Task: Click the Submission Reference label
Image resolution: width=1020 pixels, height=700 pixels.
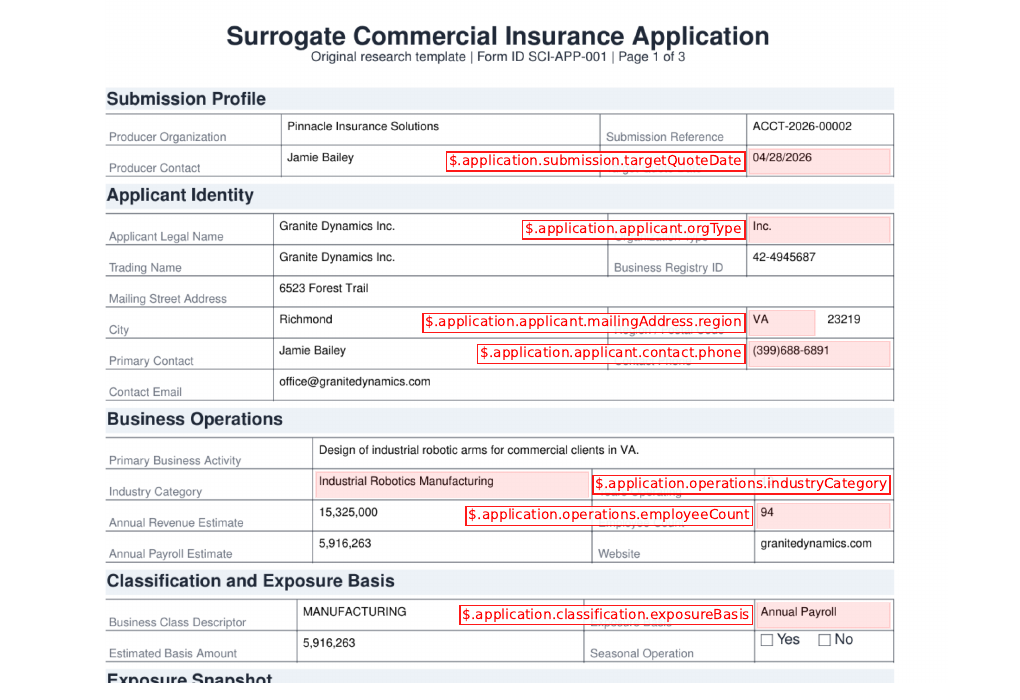Action: pos(664,137)
